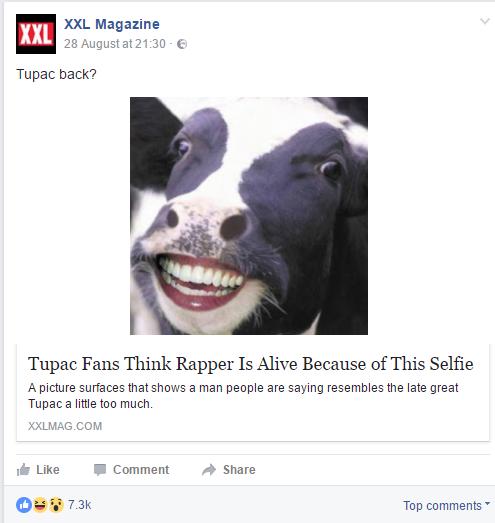This screenshot has height=523, width=495.
Task: Select the Share button label
Action: point(239,470)
